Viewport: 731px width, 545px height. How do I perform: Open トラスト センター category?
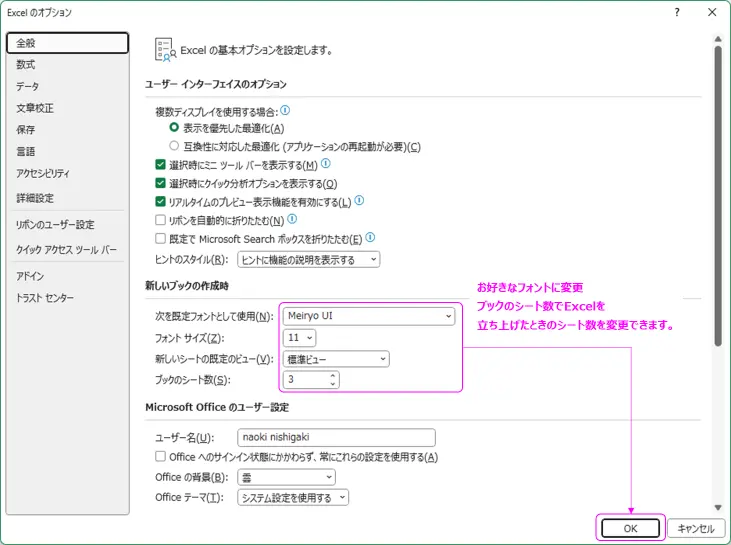point(68,298)
